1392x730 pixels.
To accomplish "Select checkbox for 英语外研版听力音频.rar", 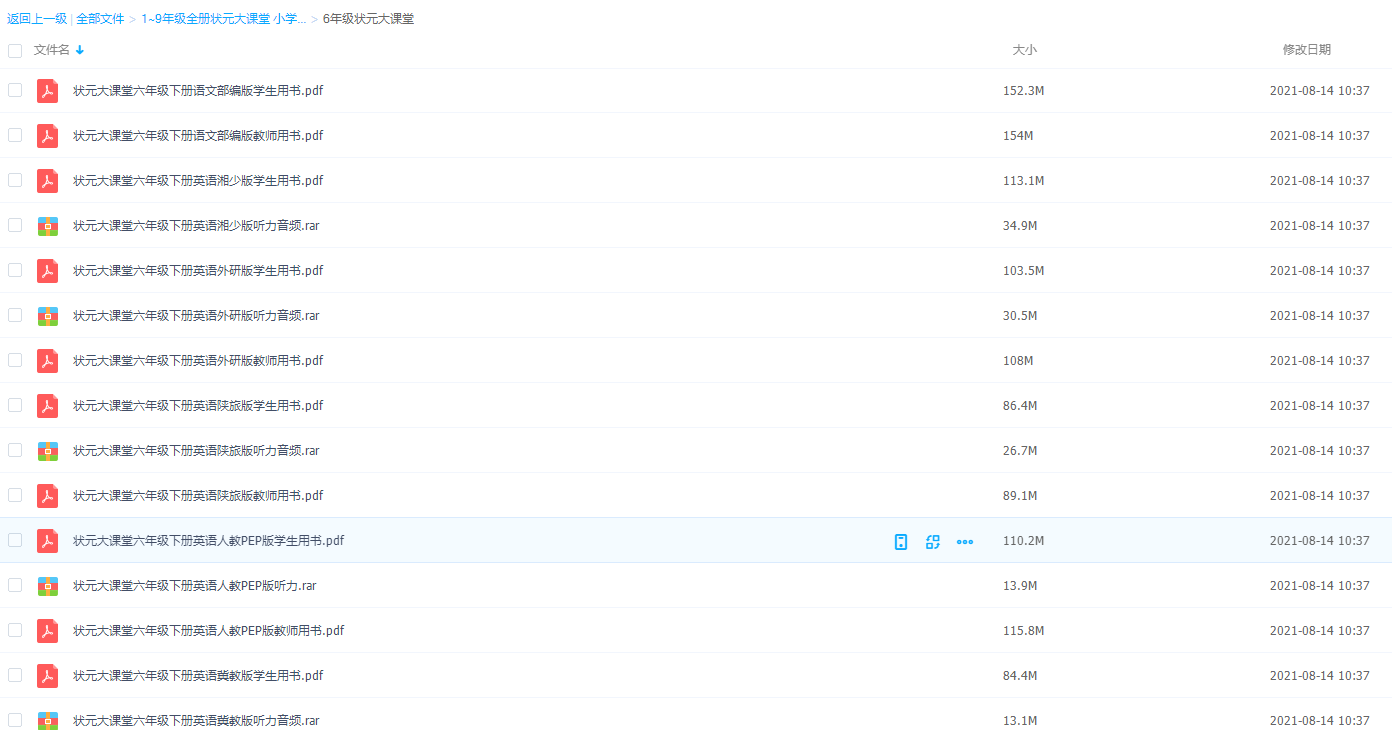I will click(x=15, y=315).
